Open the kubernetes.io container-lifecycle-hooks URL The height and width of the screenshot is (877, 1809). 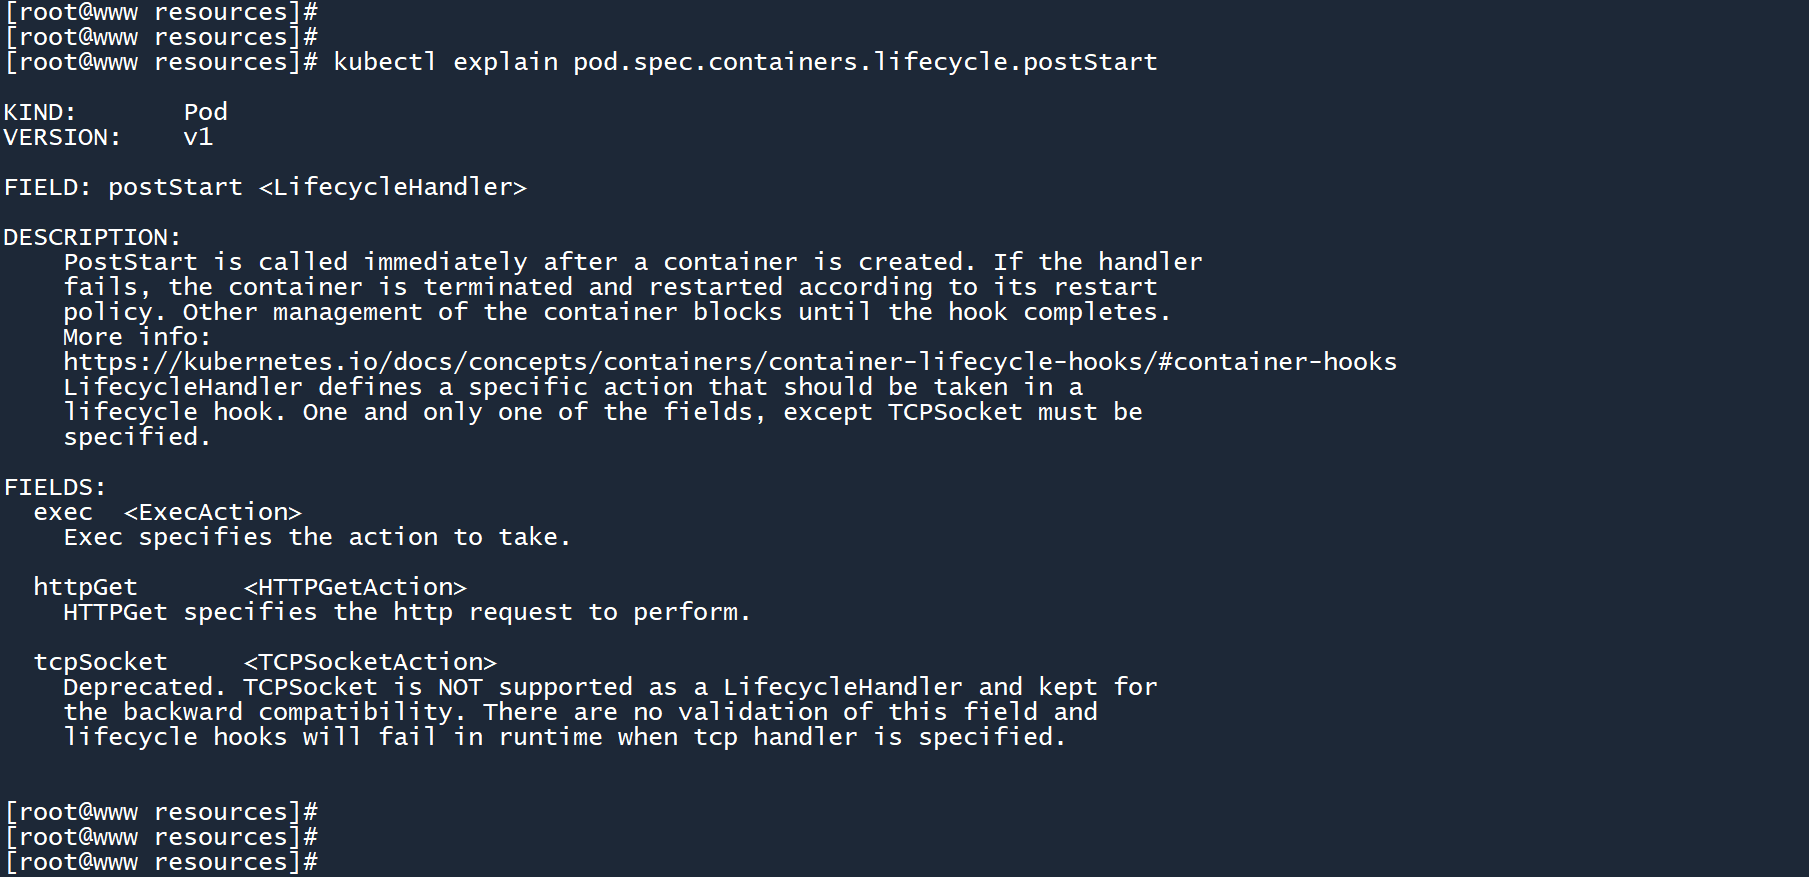pyautogui.click(x=730, y=362)
